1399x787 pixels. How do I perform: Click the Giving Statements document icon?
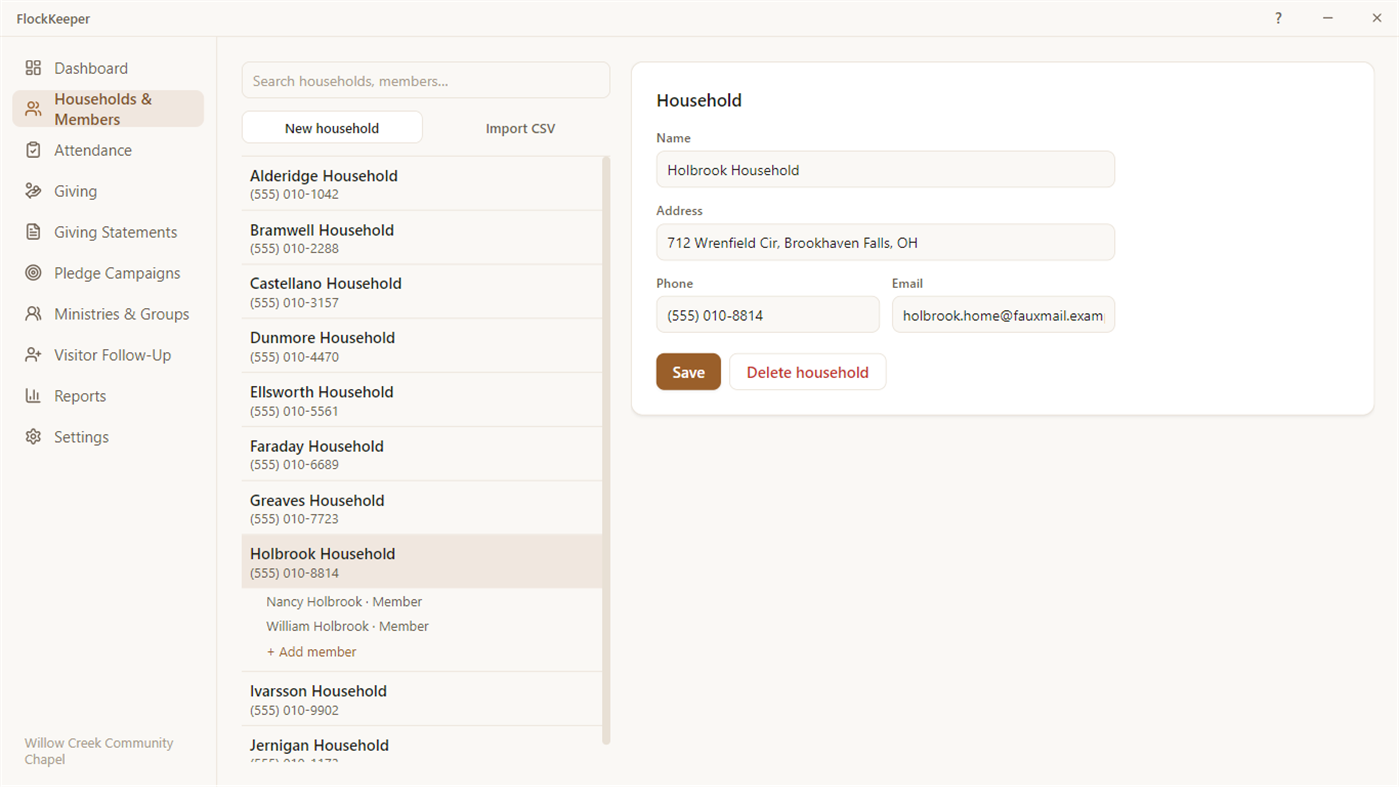33,232
